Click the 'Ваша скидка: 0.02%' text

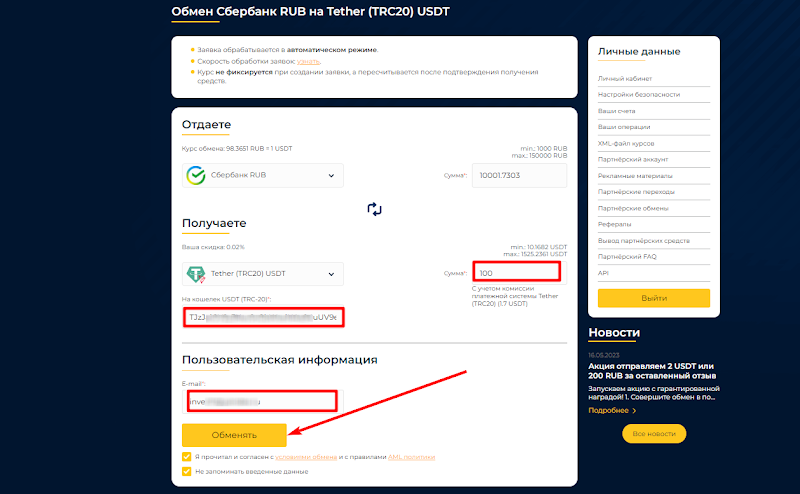[213, 247]
